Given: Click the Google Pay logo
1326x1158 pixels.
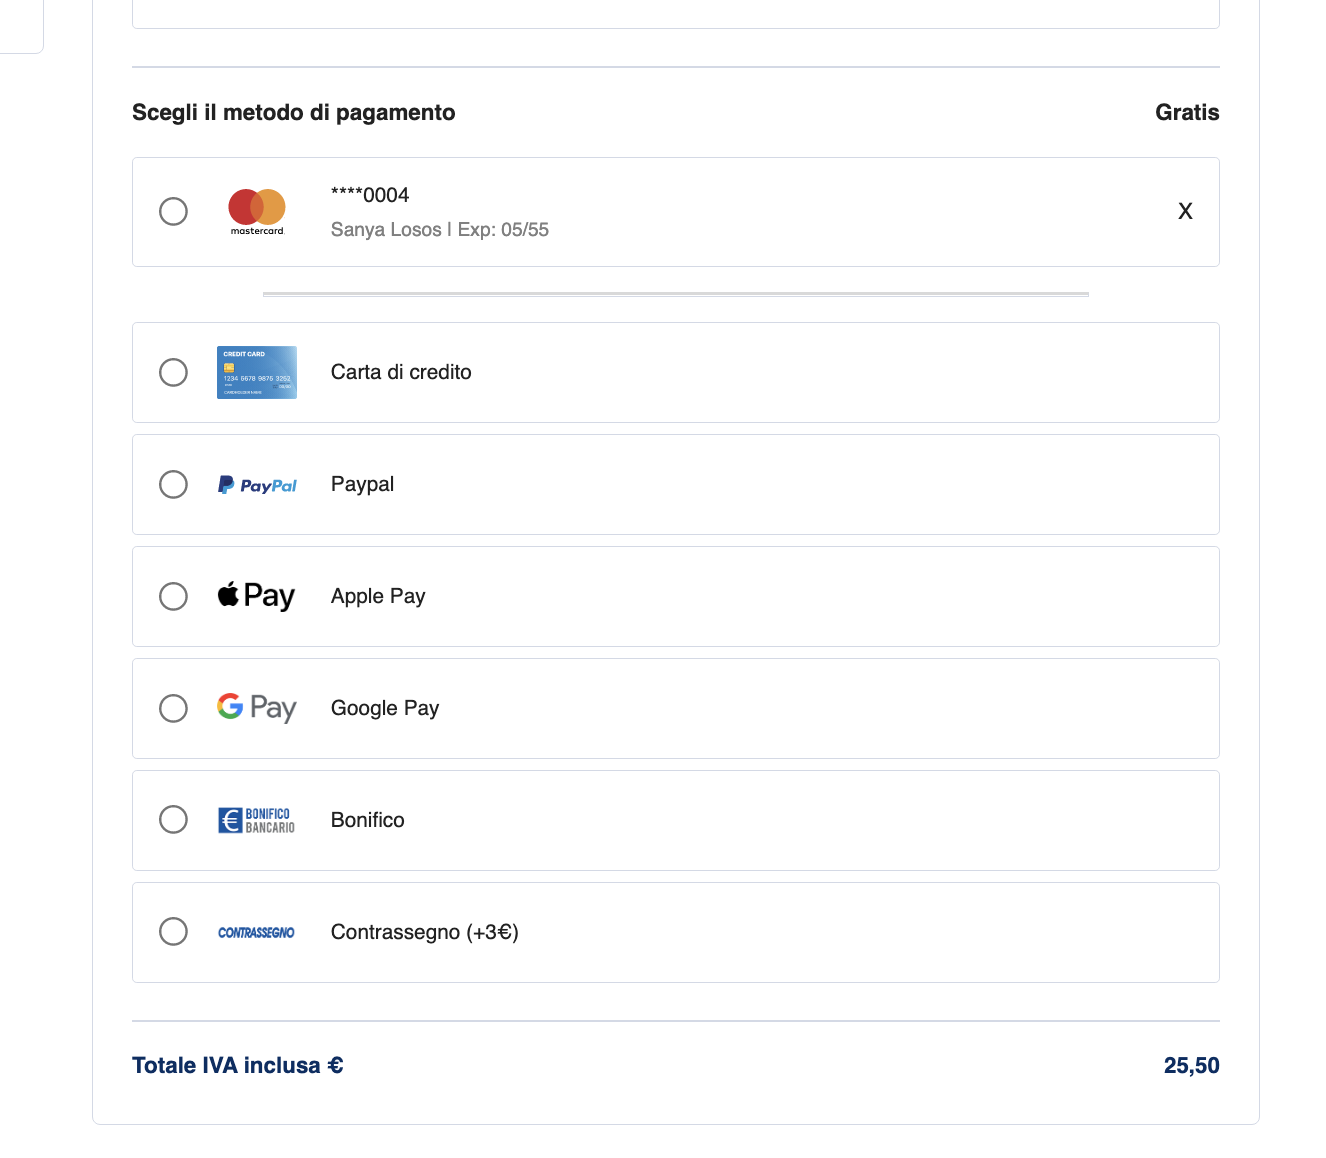Looking at the screenshot, I should click(256, 708).
